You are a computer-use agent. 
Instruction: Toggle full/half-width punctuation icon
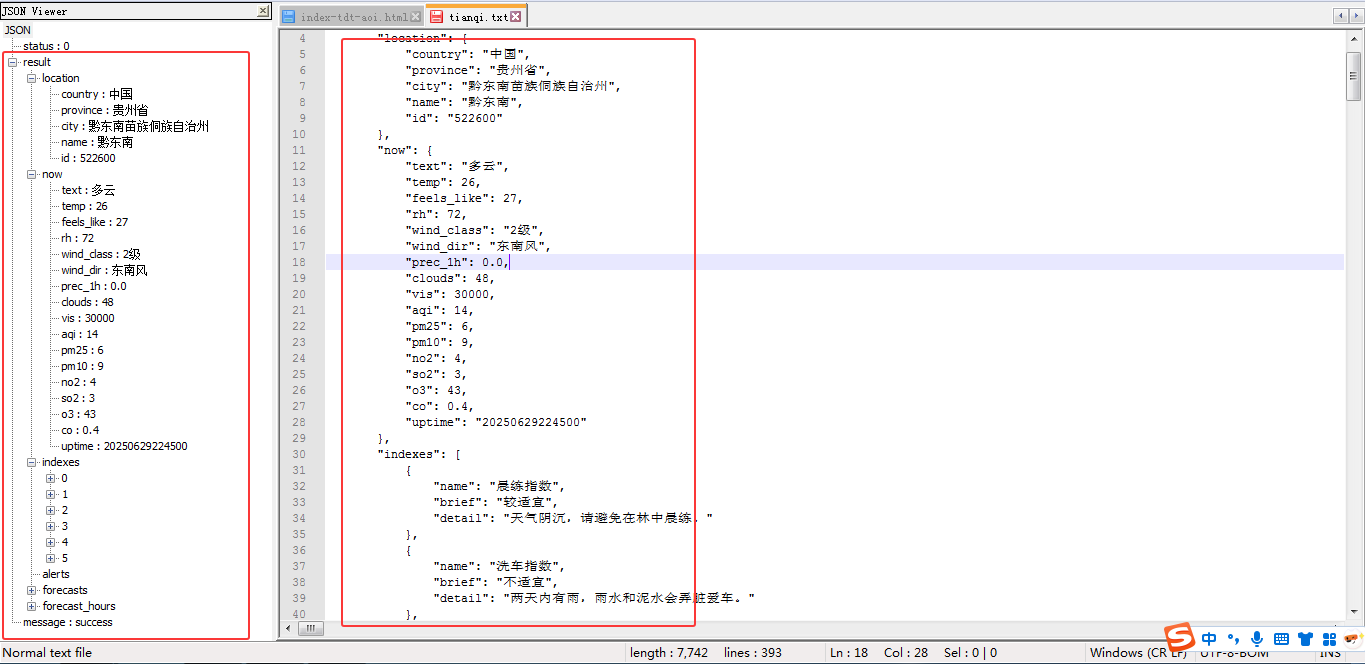click(x=1234, y=638)
